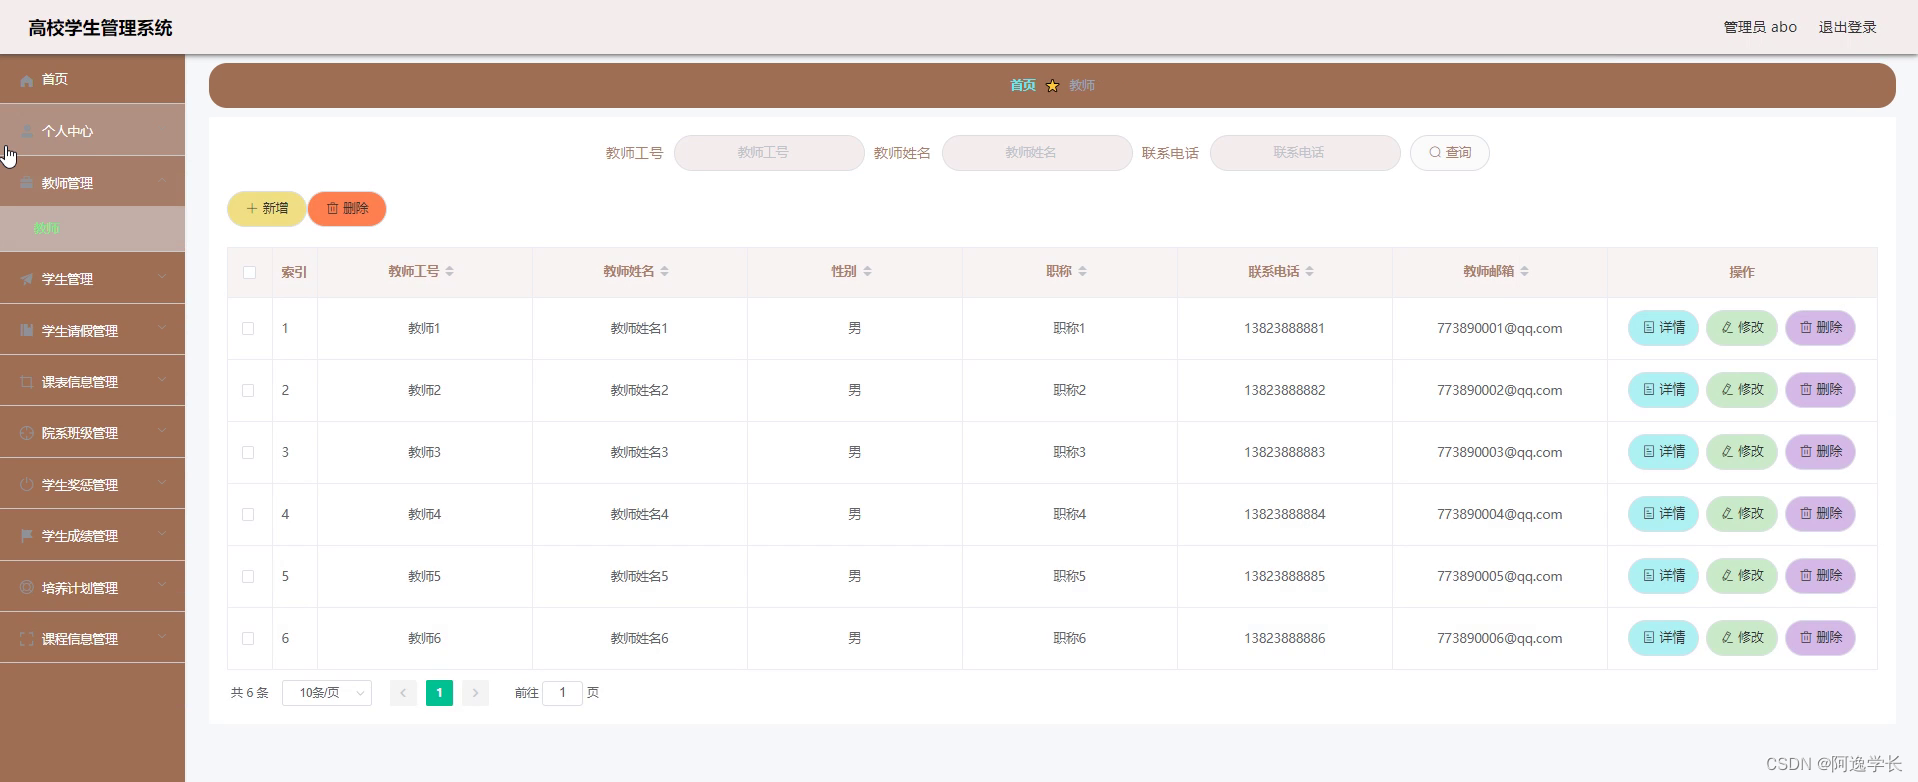
Task: Select the 教师 submenu item
Action: (x=92, y=229)
